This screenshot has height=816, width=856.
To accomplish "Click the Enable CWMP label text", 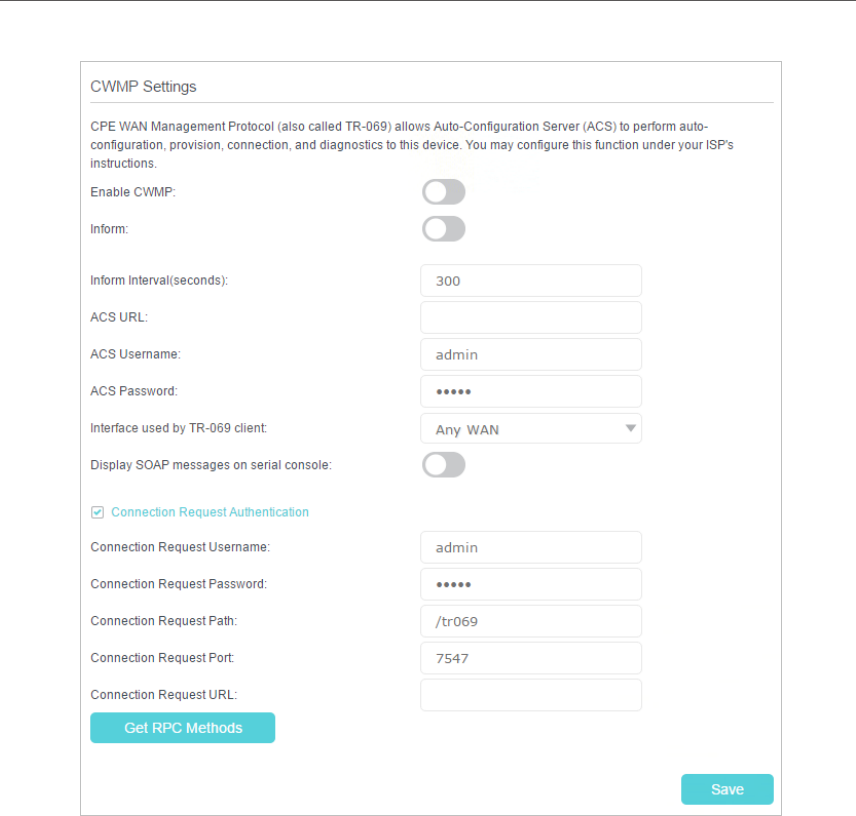I will (133, 192).
